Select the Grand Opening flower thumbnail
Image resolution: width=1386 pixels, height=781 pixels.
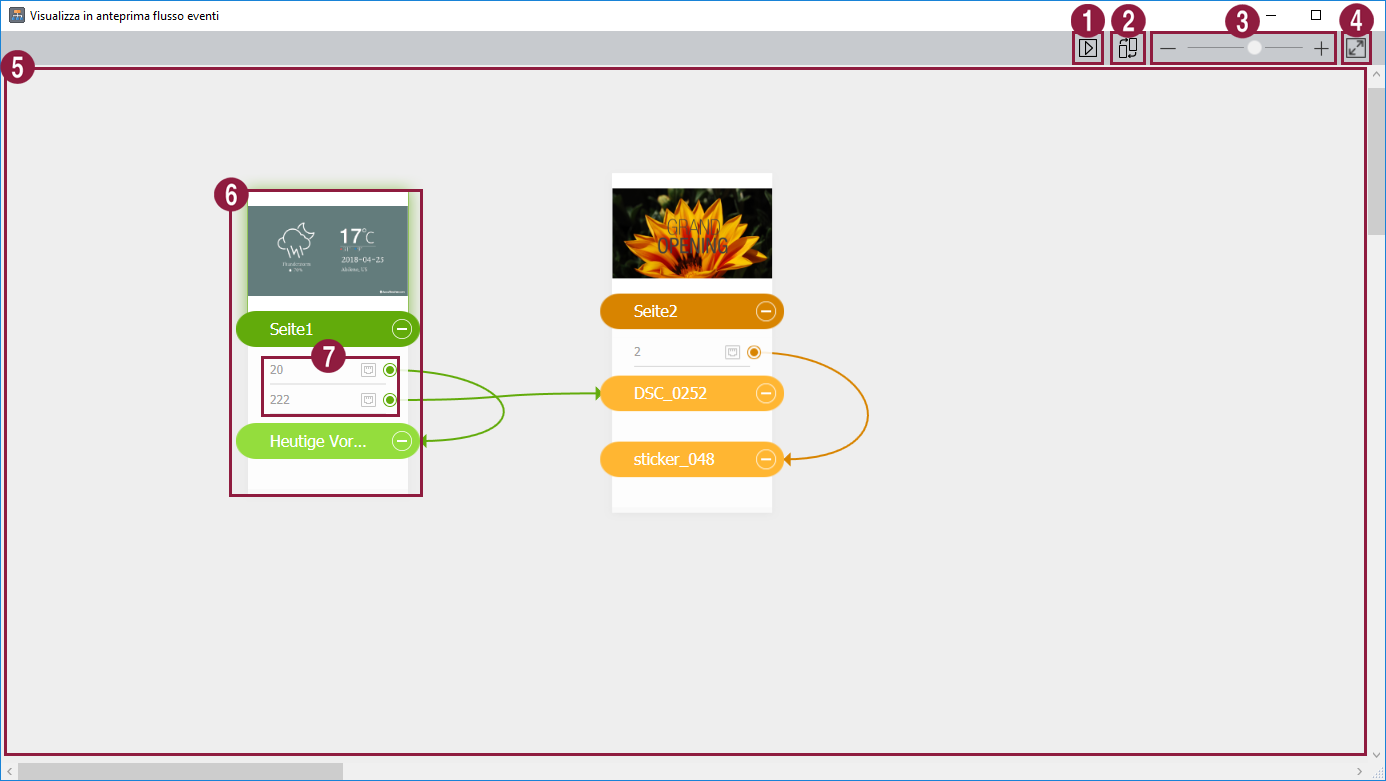tap(692, 233)
